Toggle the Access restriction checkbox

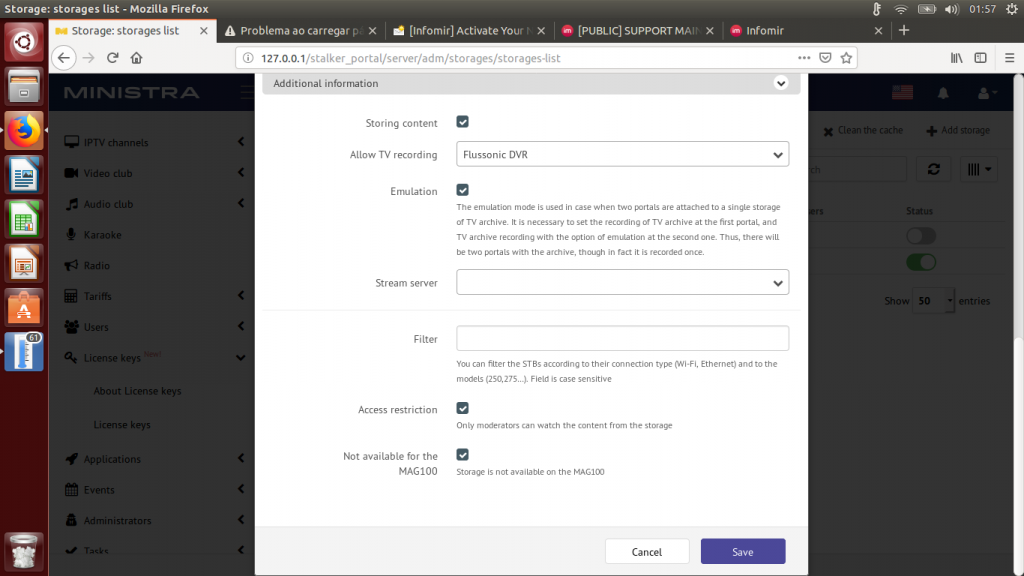(x=462, y=408)
